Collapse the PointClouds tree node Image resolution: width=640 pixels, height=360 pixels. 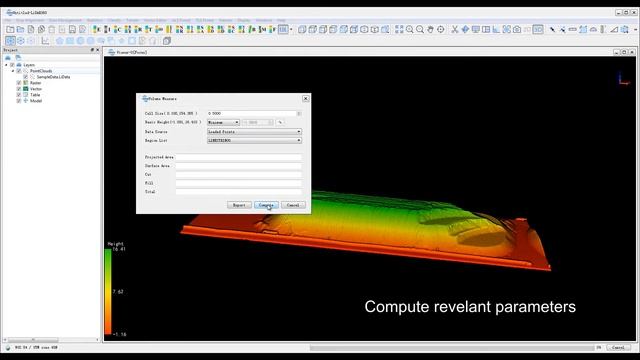[13, 71]
